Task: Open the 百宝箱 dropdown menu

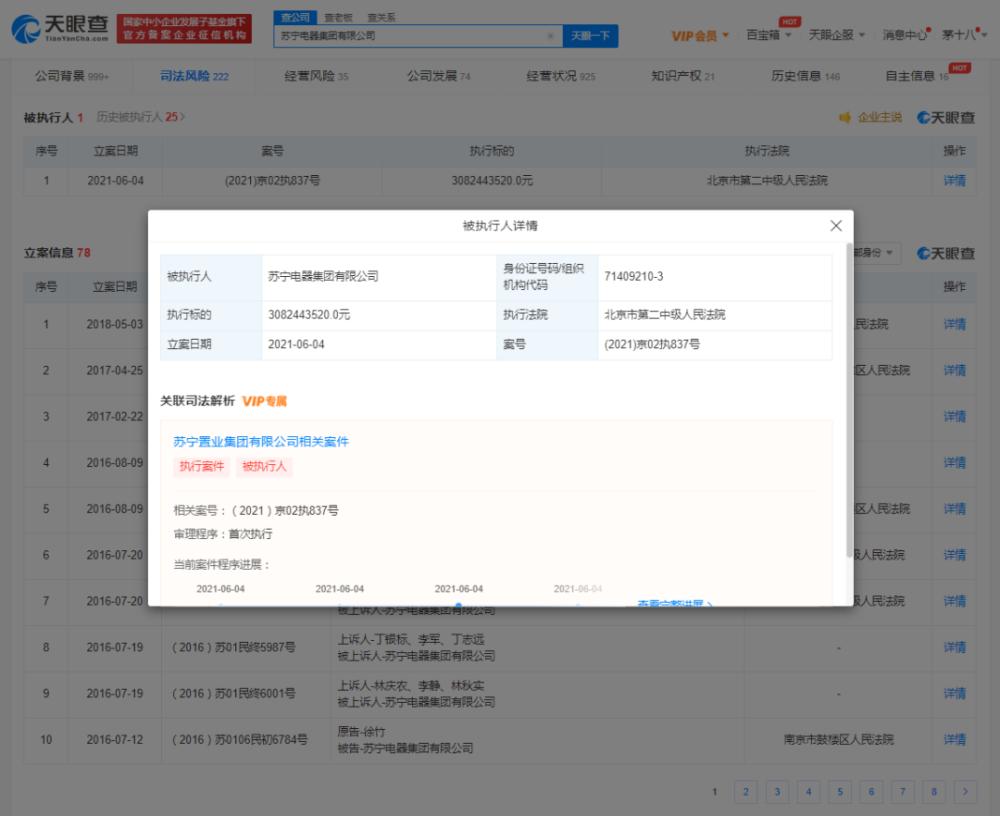Action: (768, 35)
